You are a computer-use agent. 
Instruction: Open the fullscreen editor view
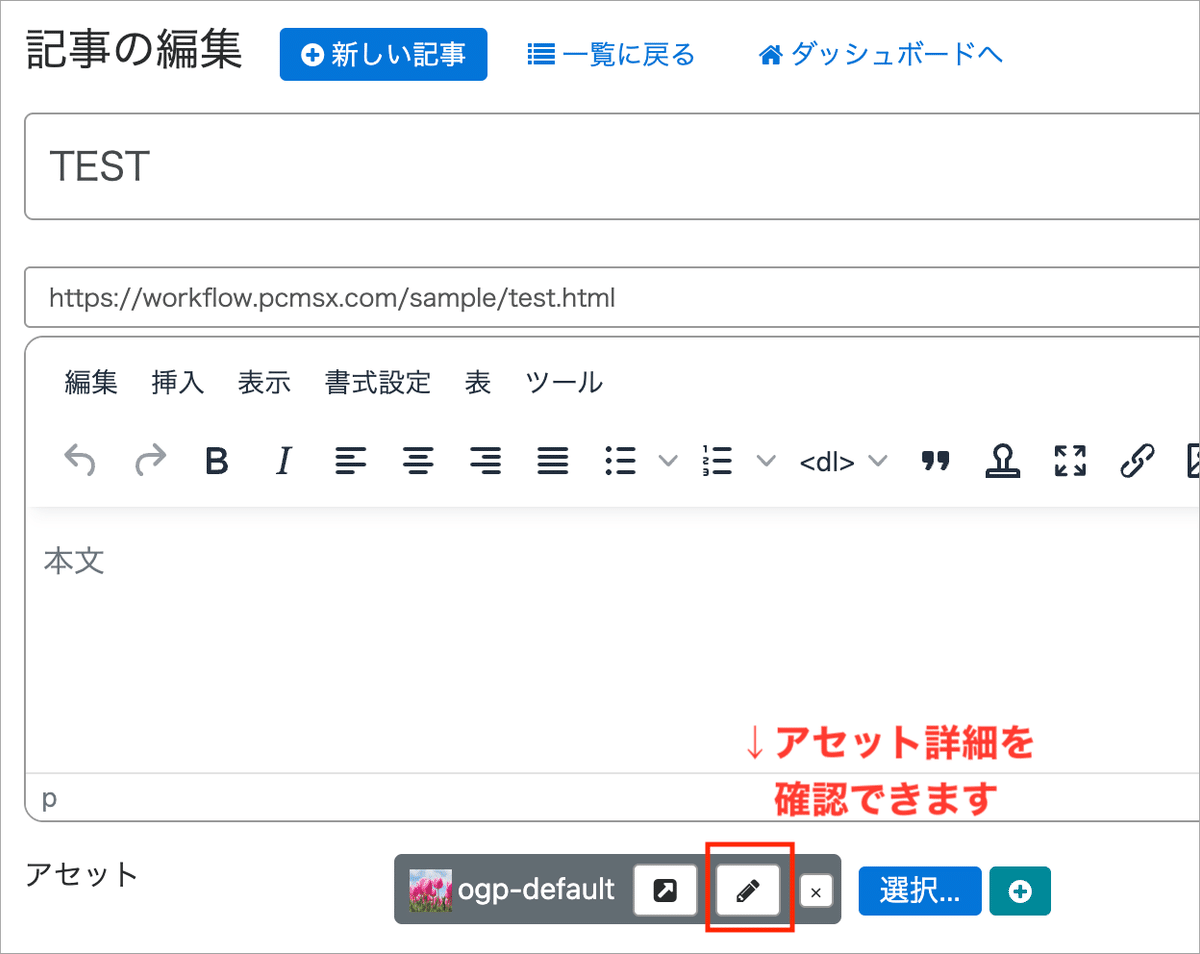tap(1069, 460)
